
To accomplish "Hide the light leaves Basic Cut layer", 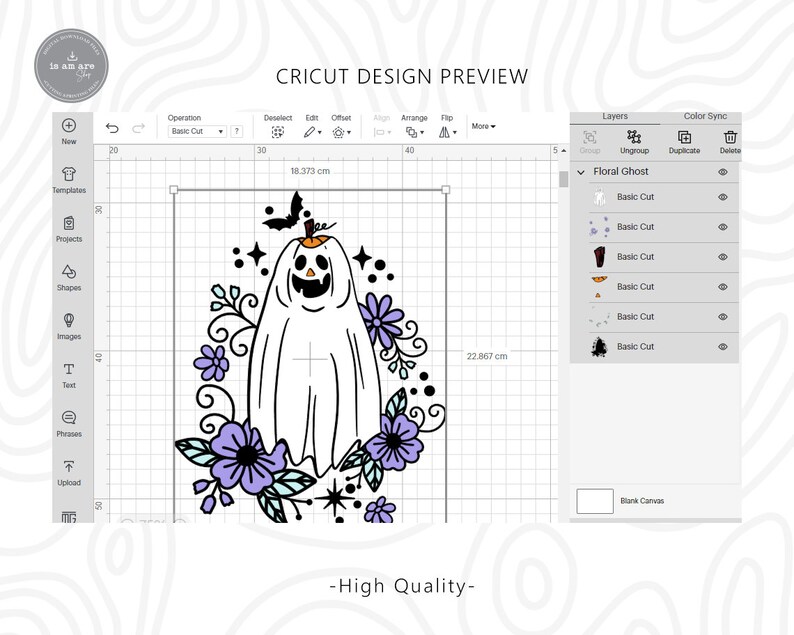I will (723, 316).
